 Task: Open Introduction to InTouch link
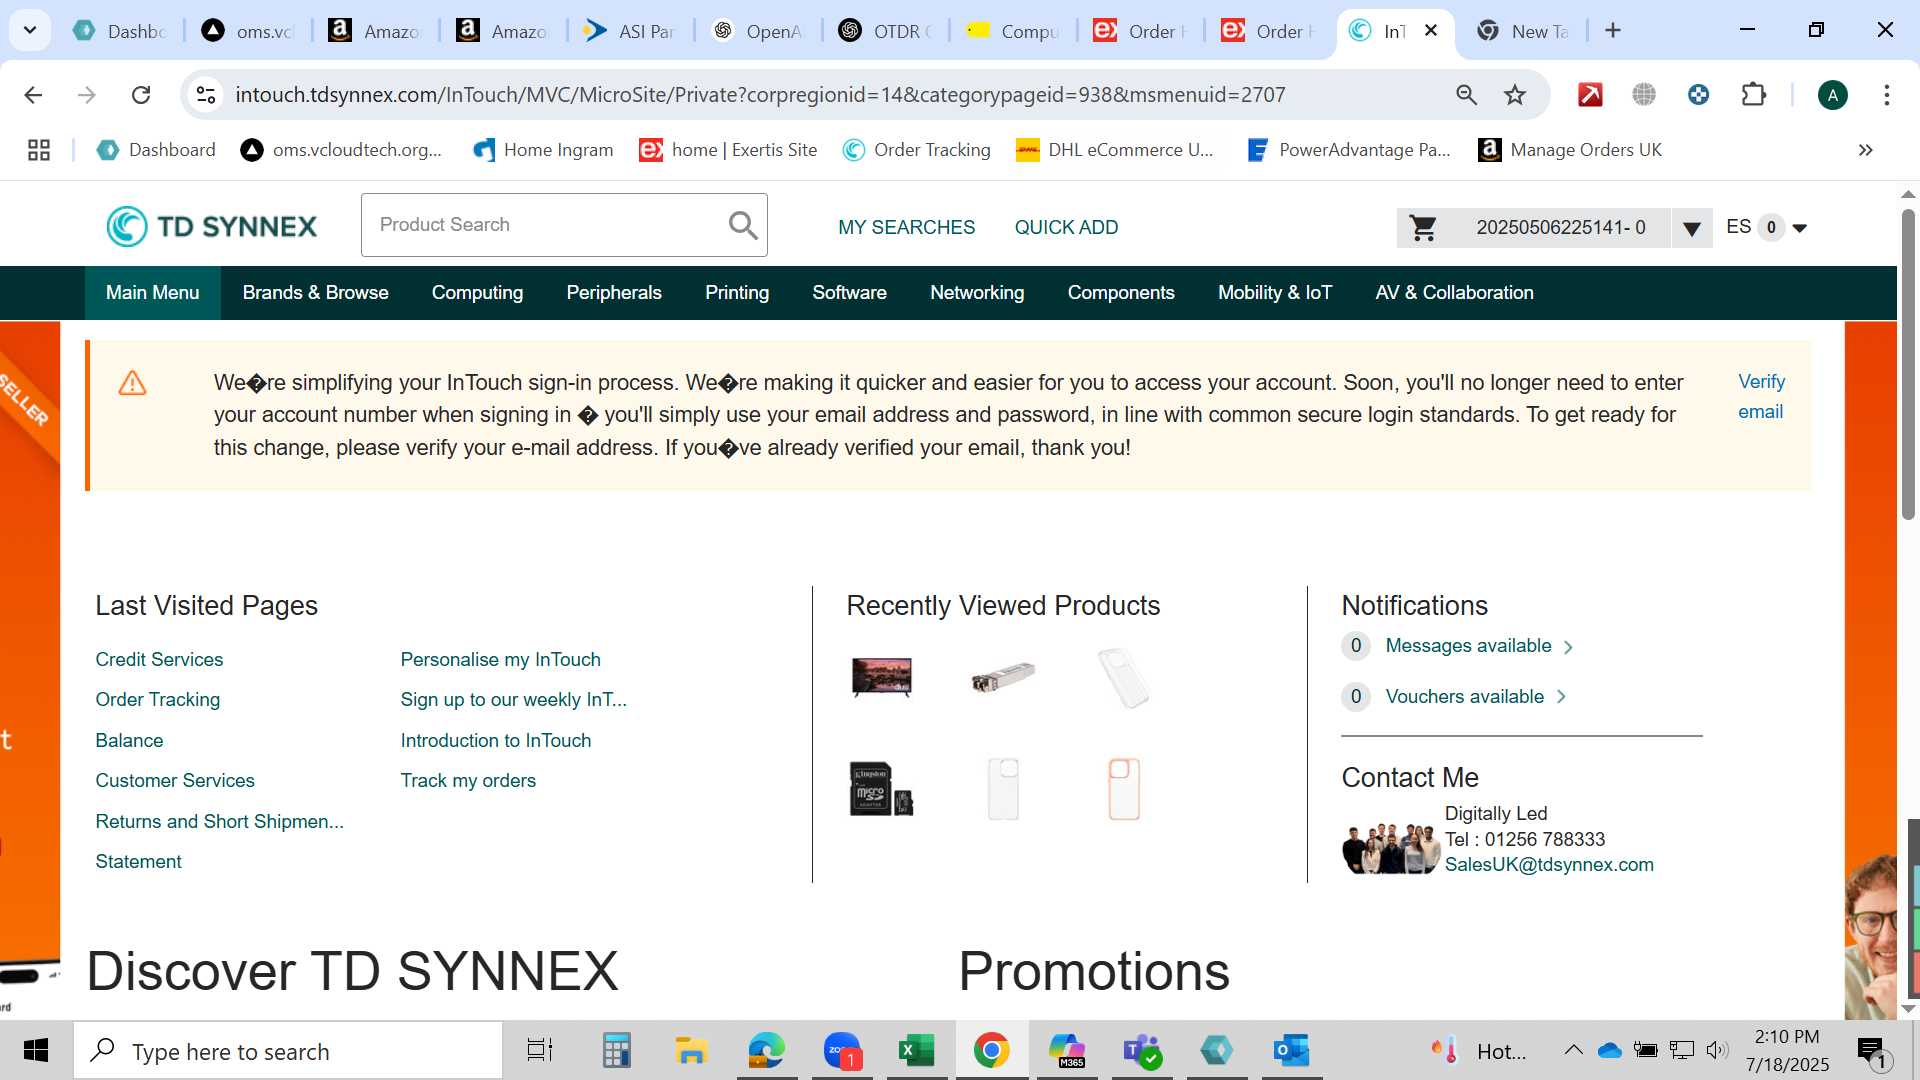[x=495, y=741]
